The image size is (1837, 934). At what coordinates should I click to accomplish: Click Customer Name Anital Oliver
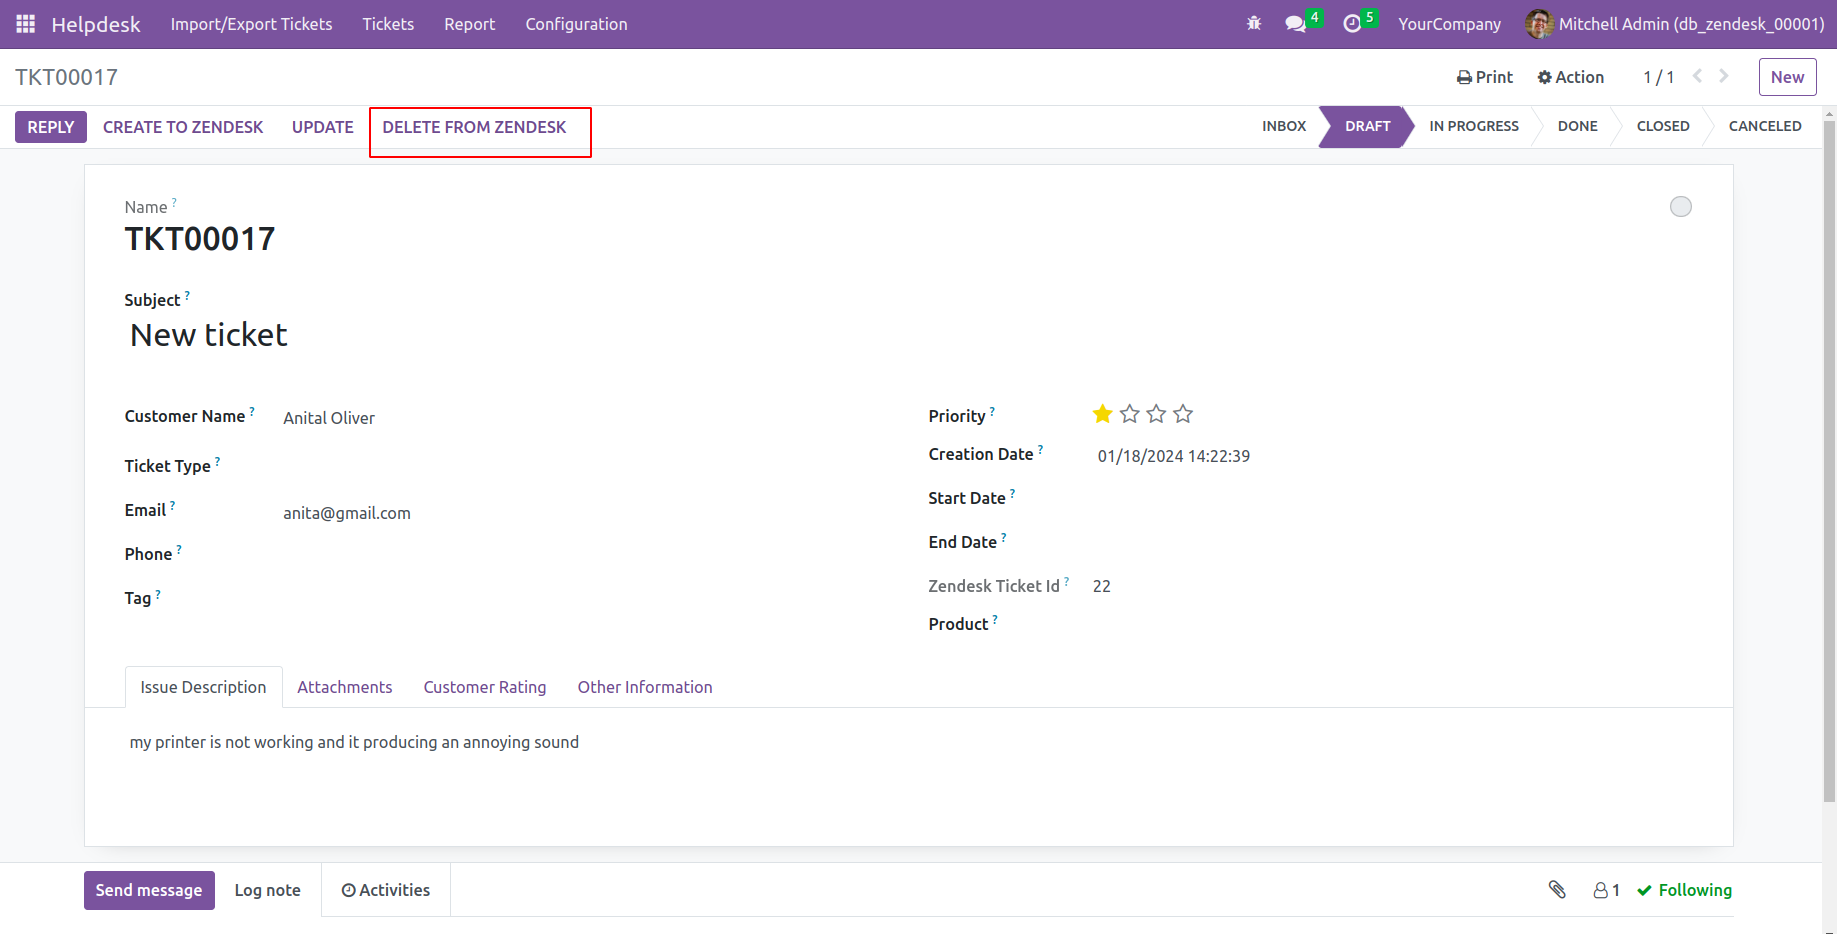click(329, 418)
